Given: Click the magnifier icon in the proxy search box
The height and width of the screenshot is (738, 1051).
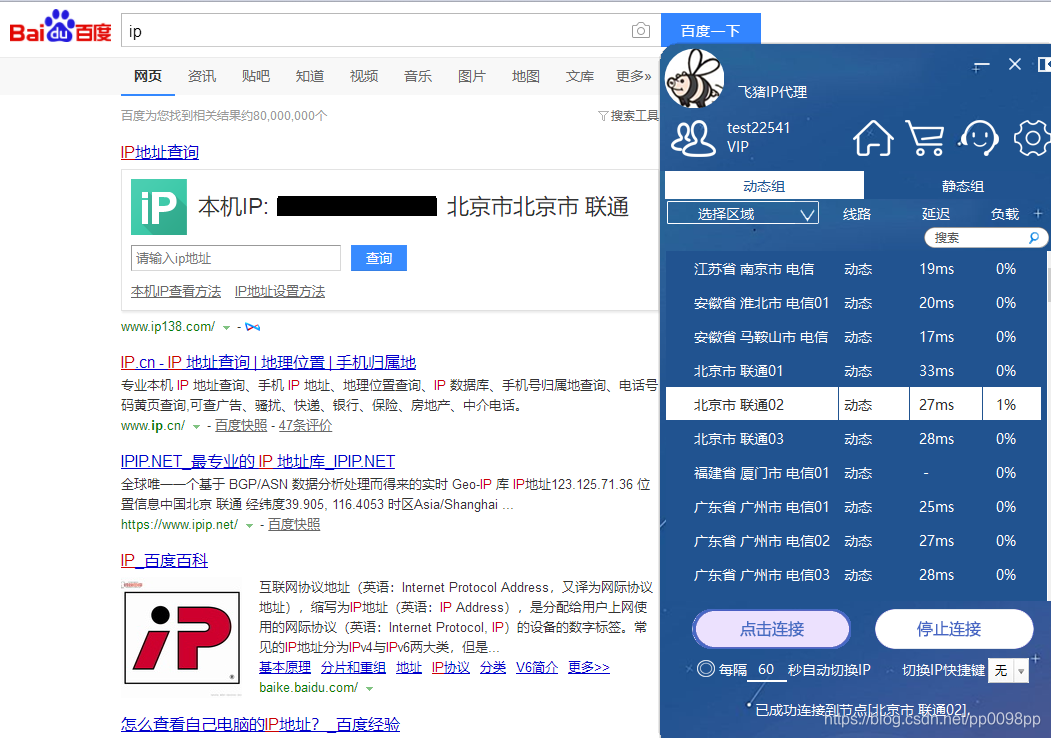Looking at the screenshot, I should [1034, 237].
